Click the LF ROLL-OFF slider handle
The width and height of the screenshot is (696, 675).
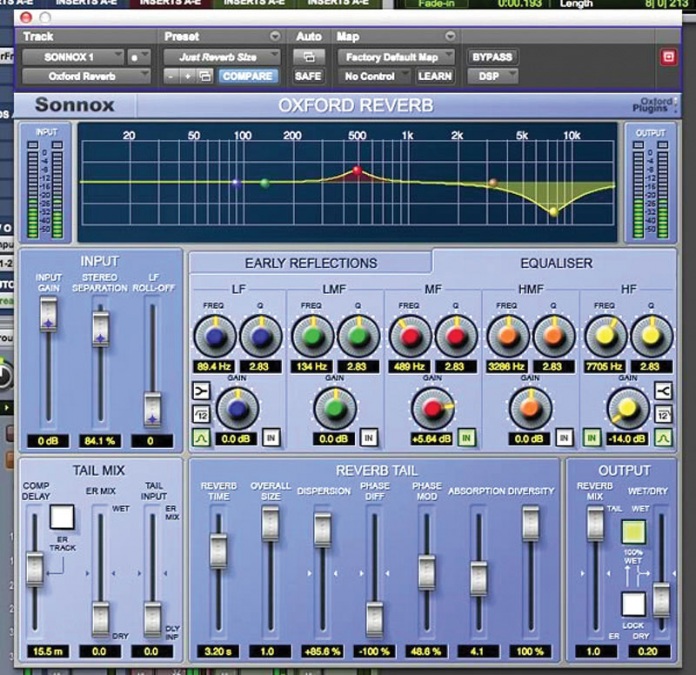153,409
